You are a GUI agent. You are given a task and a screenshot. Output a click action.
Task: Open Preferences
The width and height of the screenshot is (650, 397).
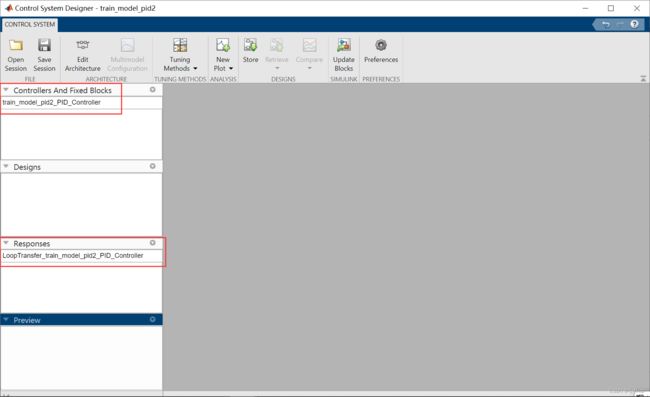[x=381, y=51]
